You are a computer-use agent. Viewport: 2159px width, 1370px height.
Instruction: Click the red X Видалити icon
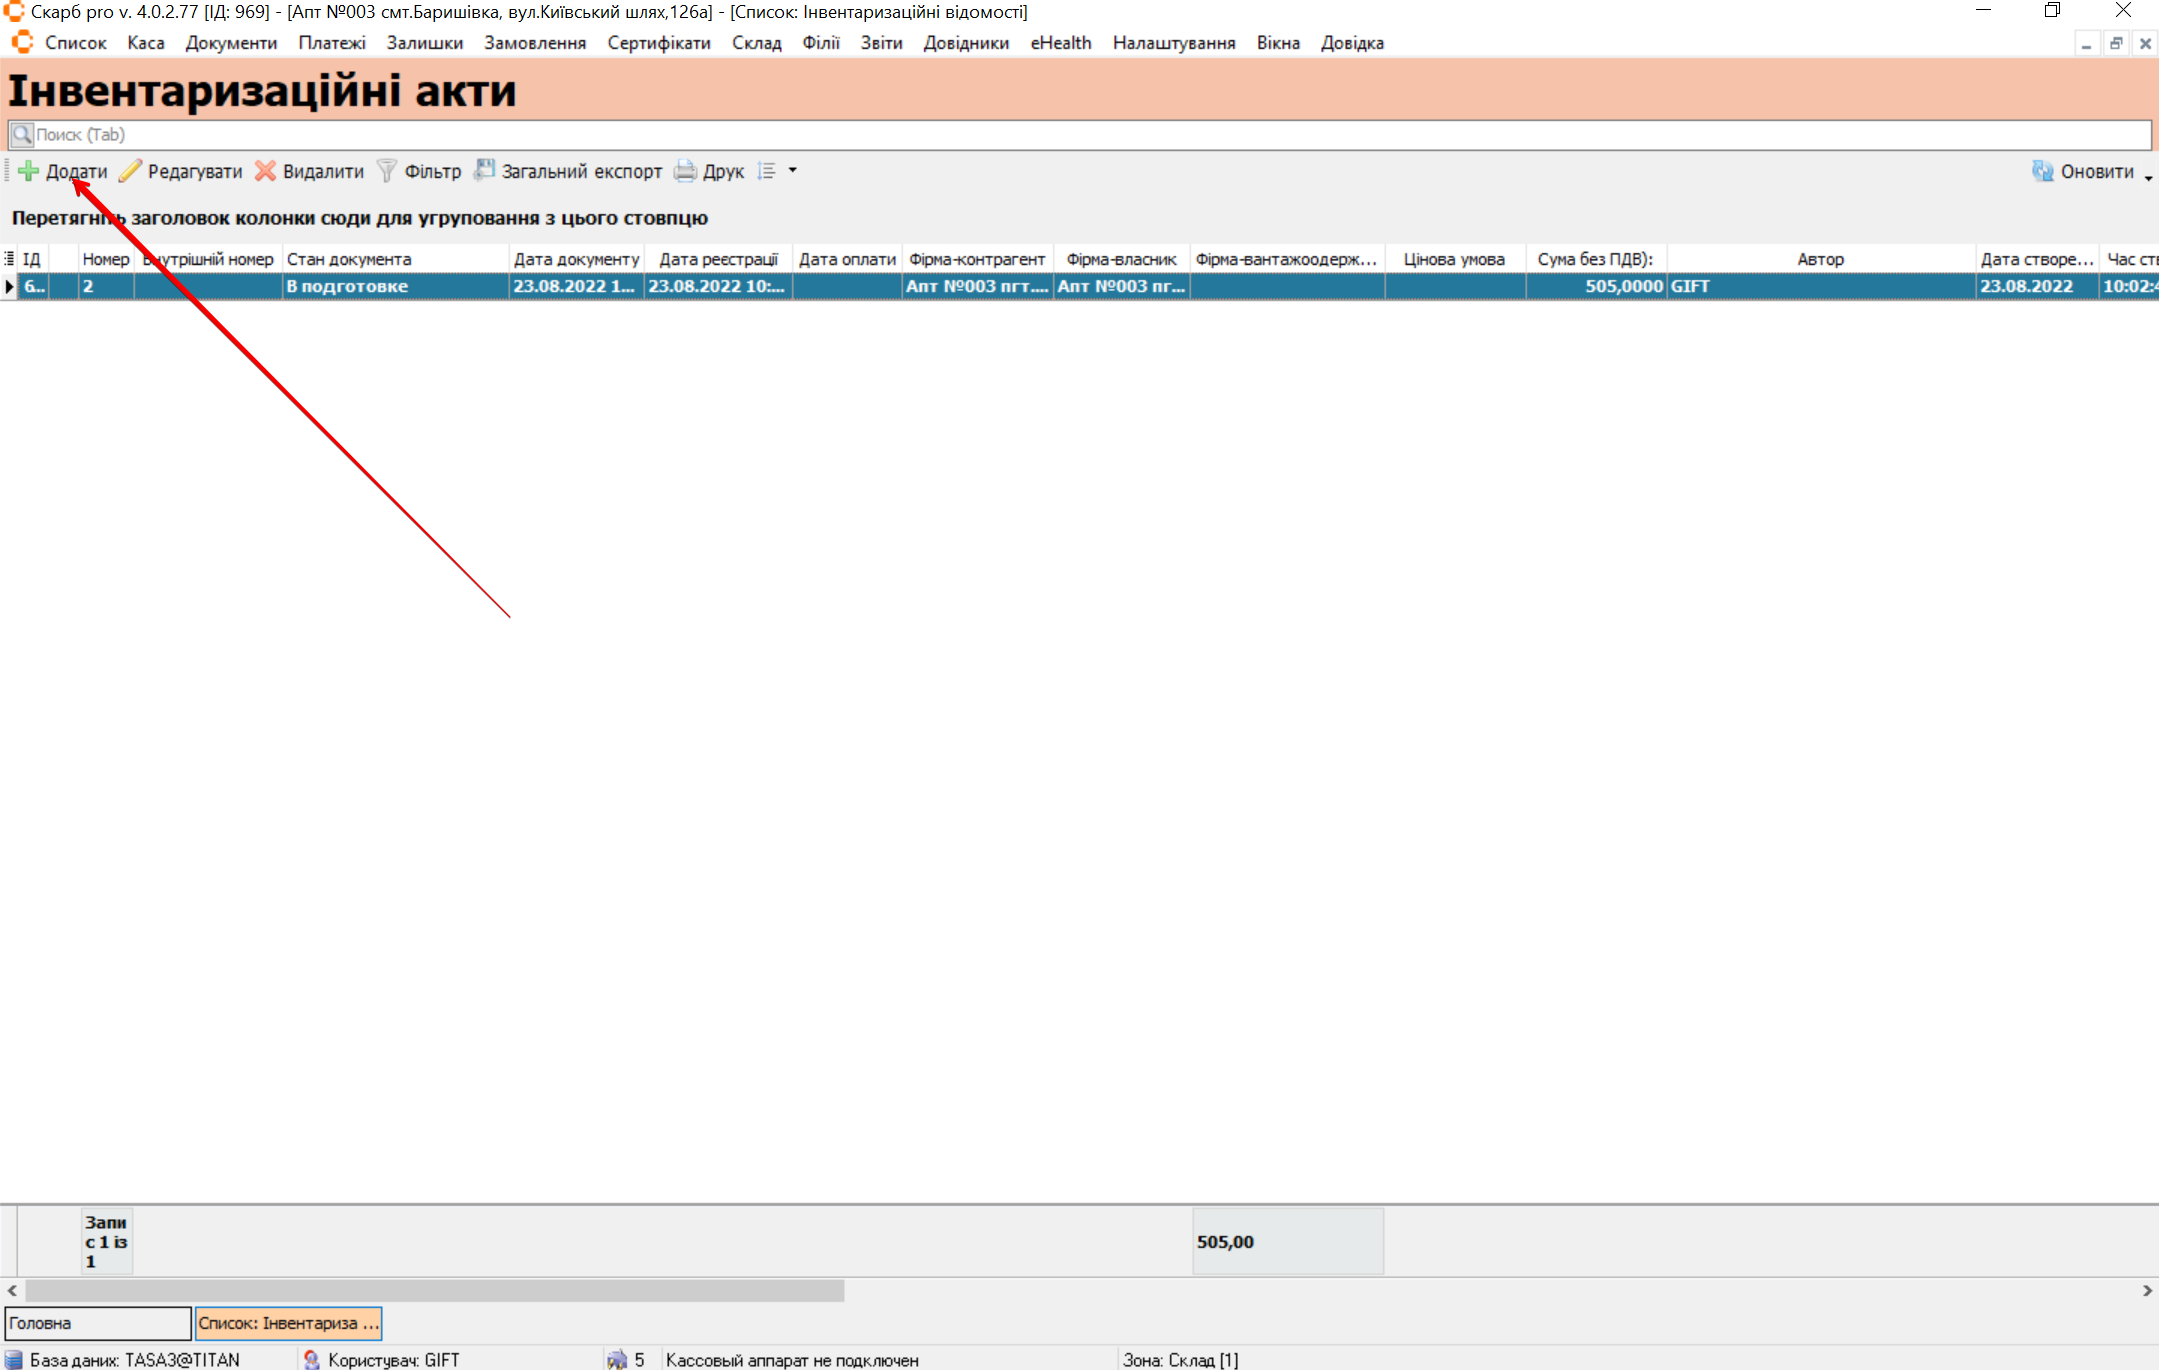click(x=265, y=171)
